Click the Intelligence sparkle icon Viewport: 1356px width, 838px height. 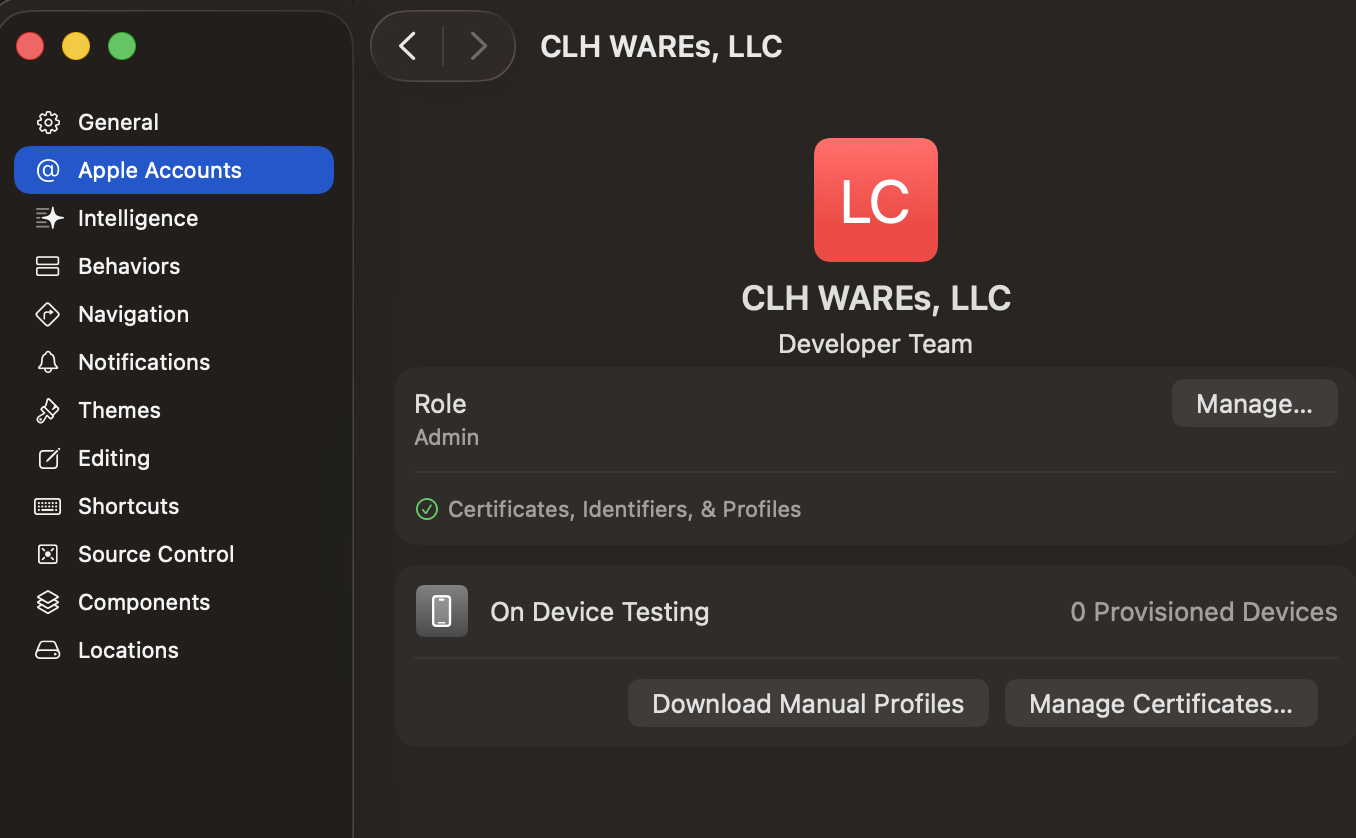click(x=48, y=218)
